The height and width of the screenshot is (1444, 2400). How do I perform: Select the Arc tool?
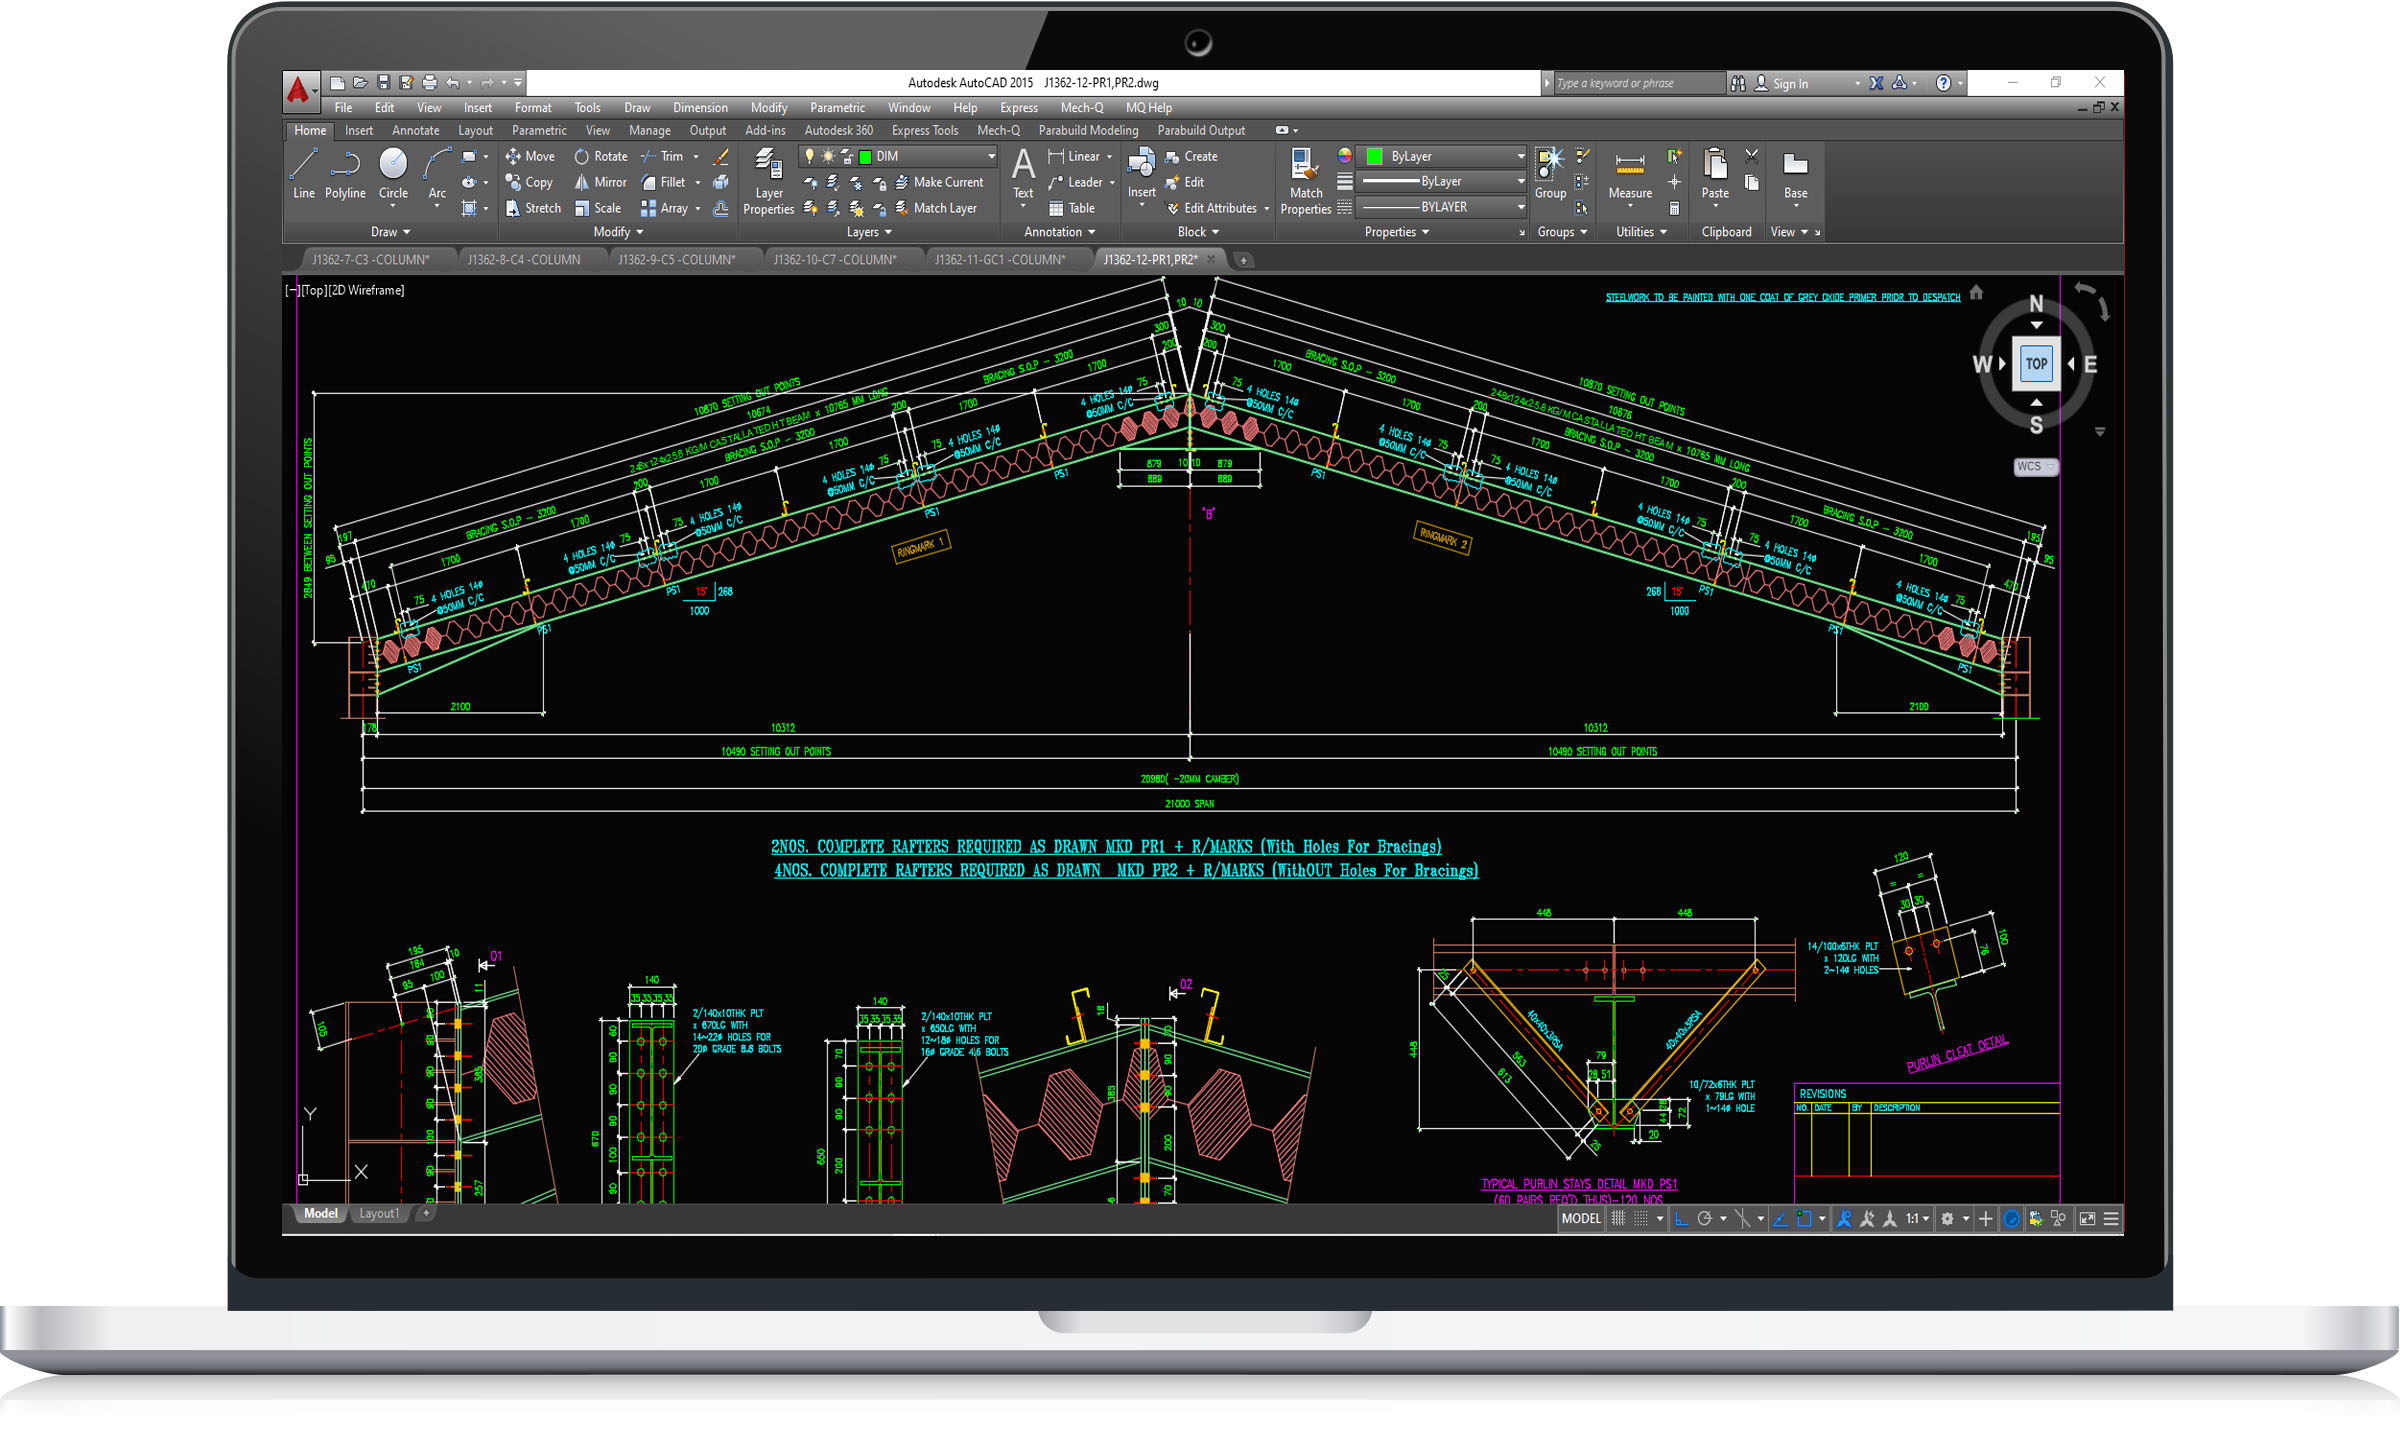click(437, 176)
